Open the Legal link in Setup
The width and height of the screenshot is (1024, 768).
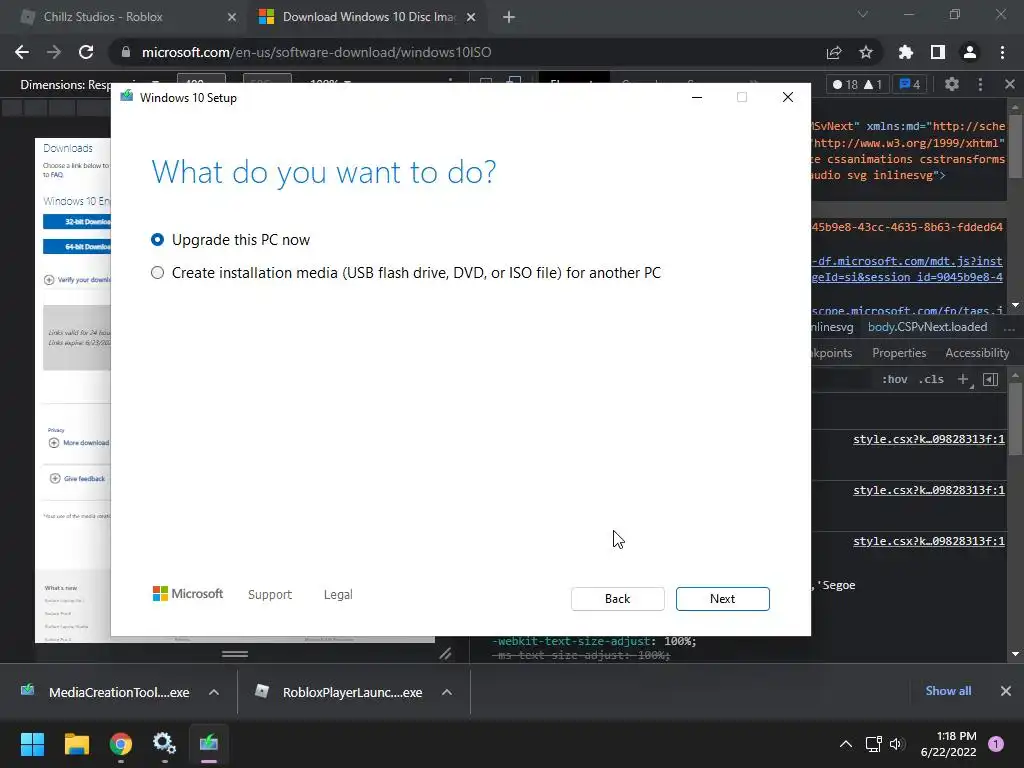click(338, 594)
